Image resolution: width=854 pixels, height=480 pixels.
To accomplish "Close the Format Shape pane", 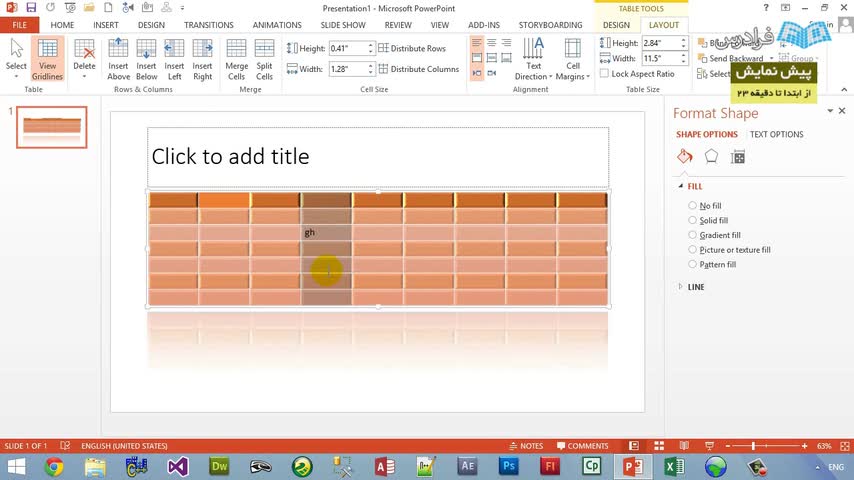I will tap(842, 111).
